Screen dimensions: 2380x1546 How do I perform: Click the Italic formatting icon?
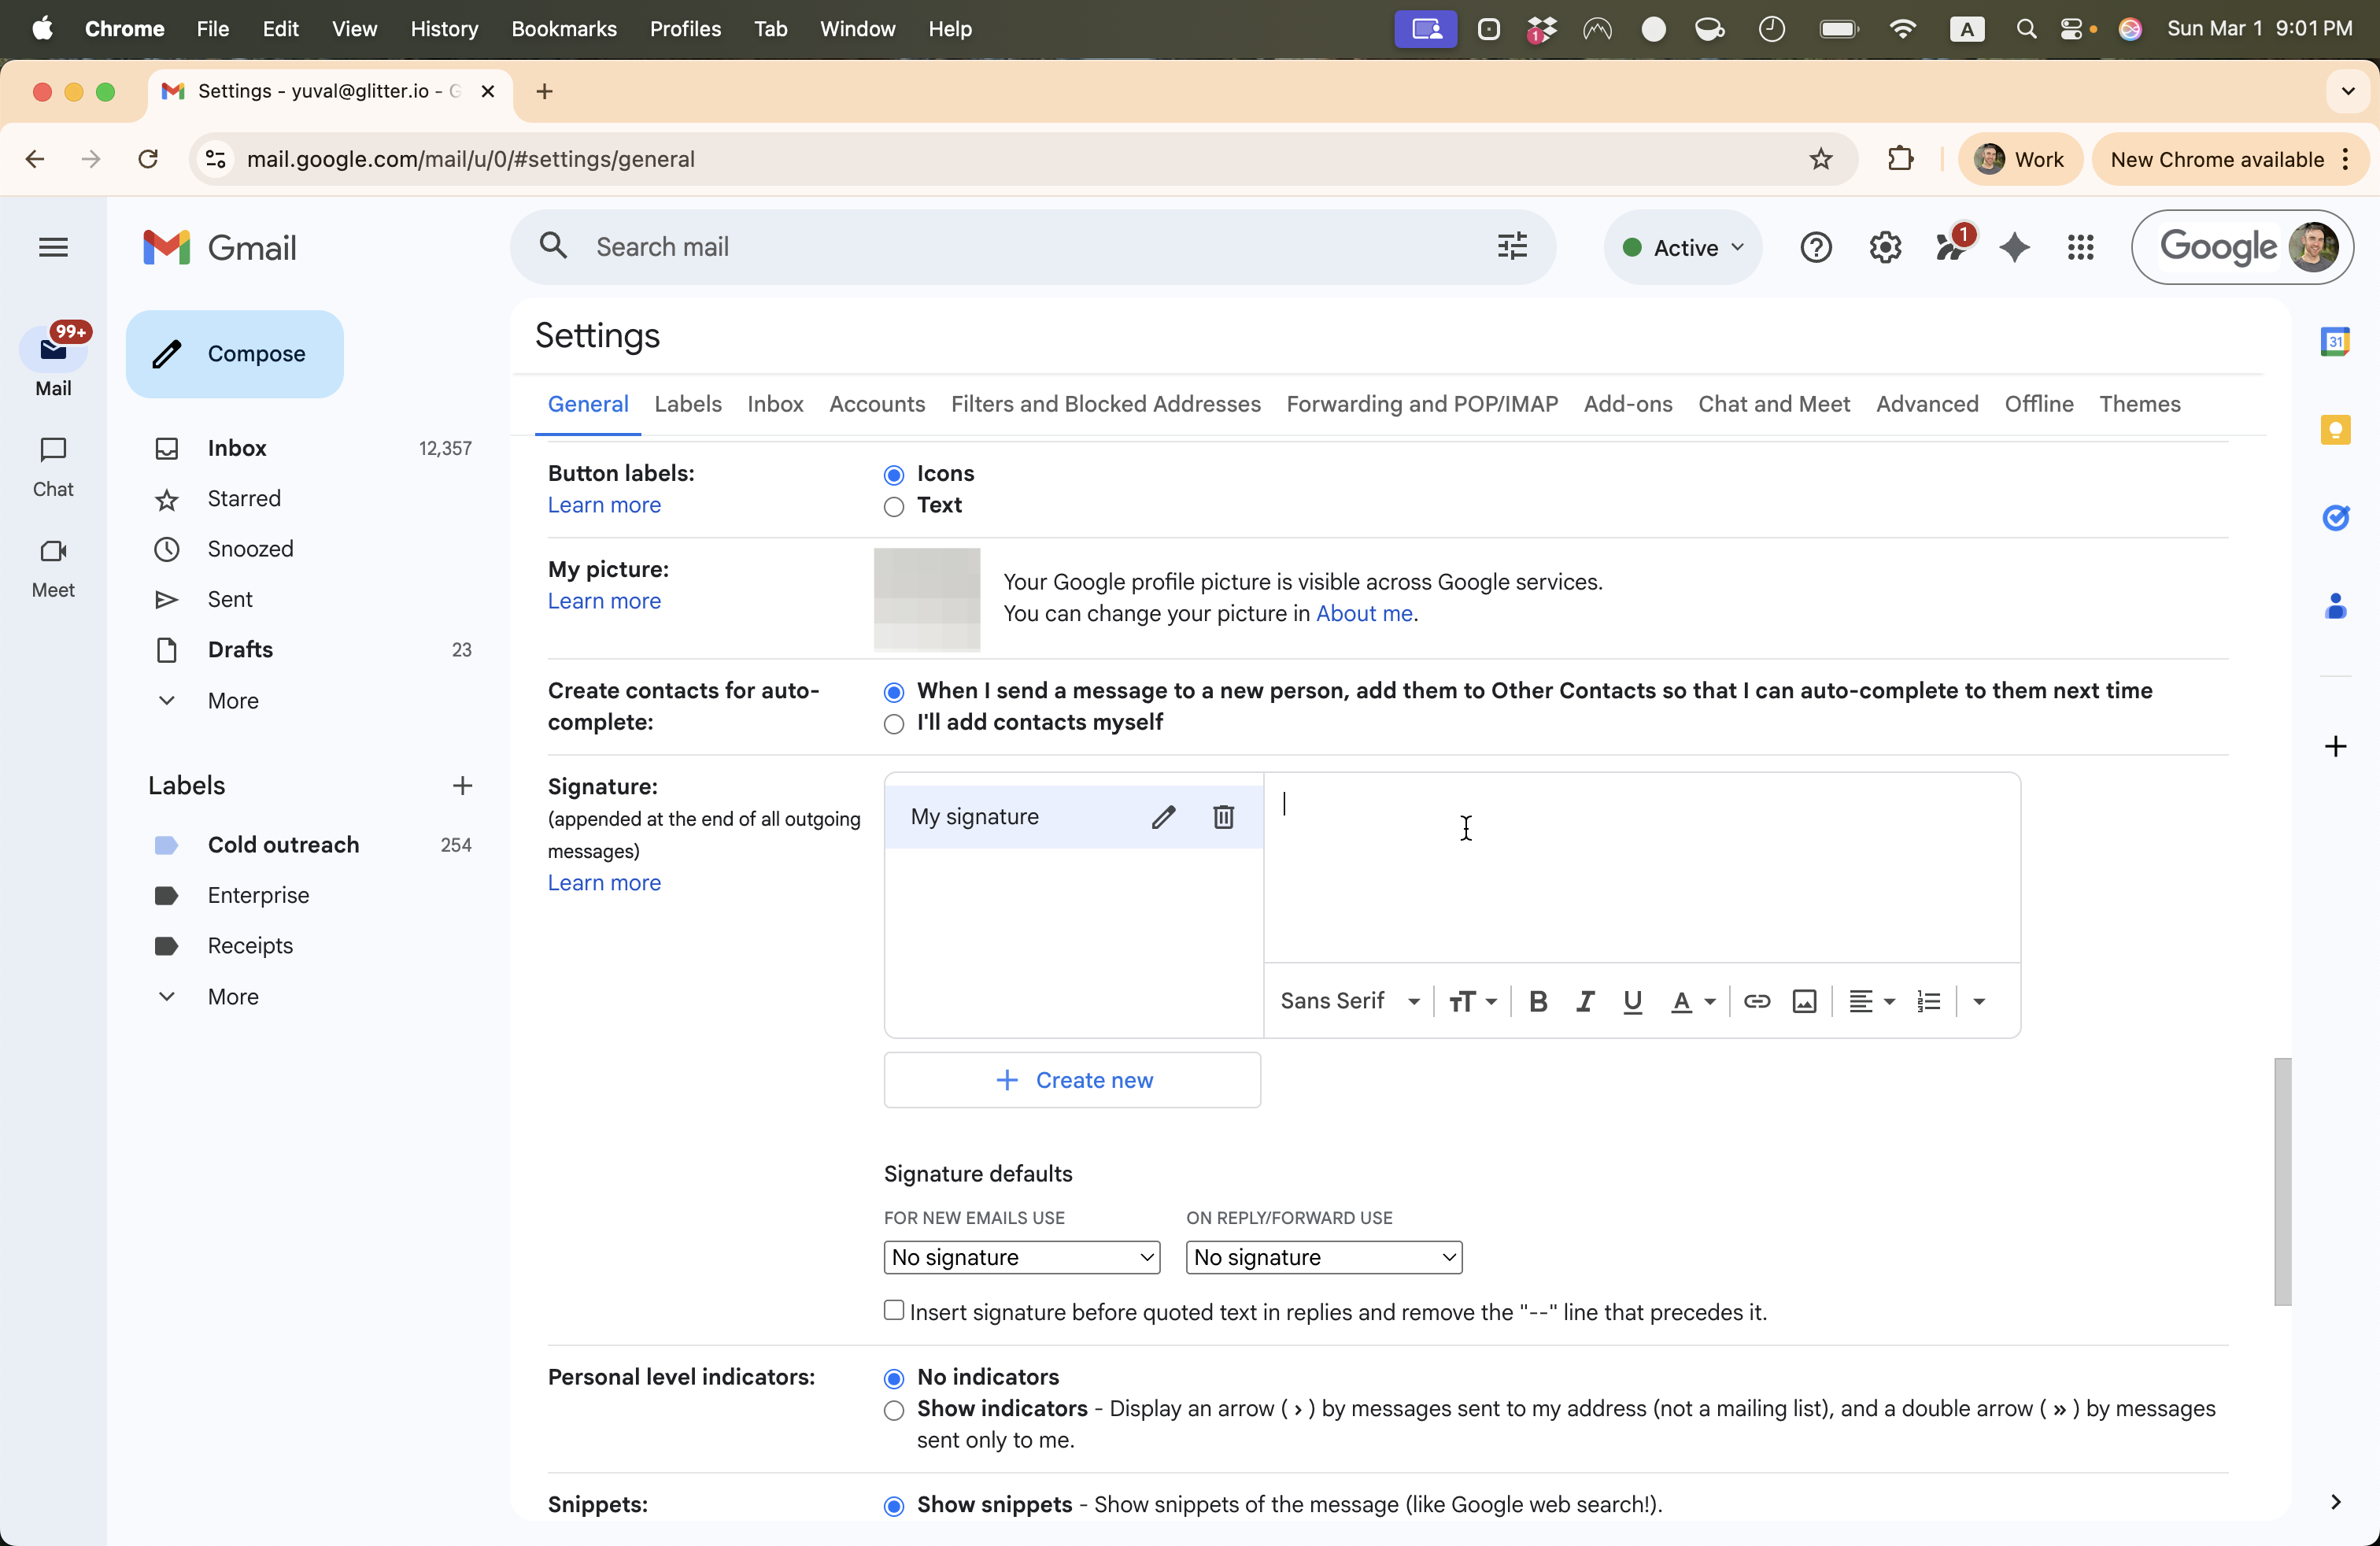tap(1585, 1001)
